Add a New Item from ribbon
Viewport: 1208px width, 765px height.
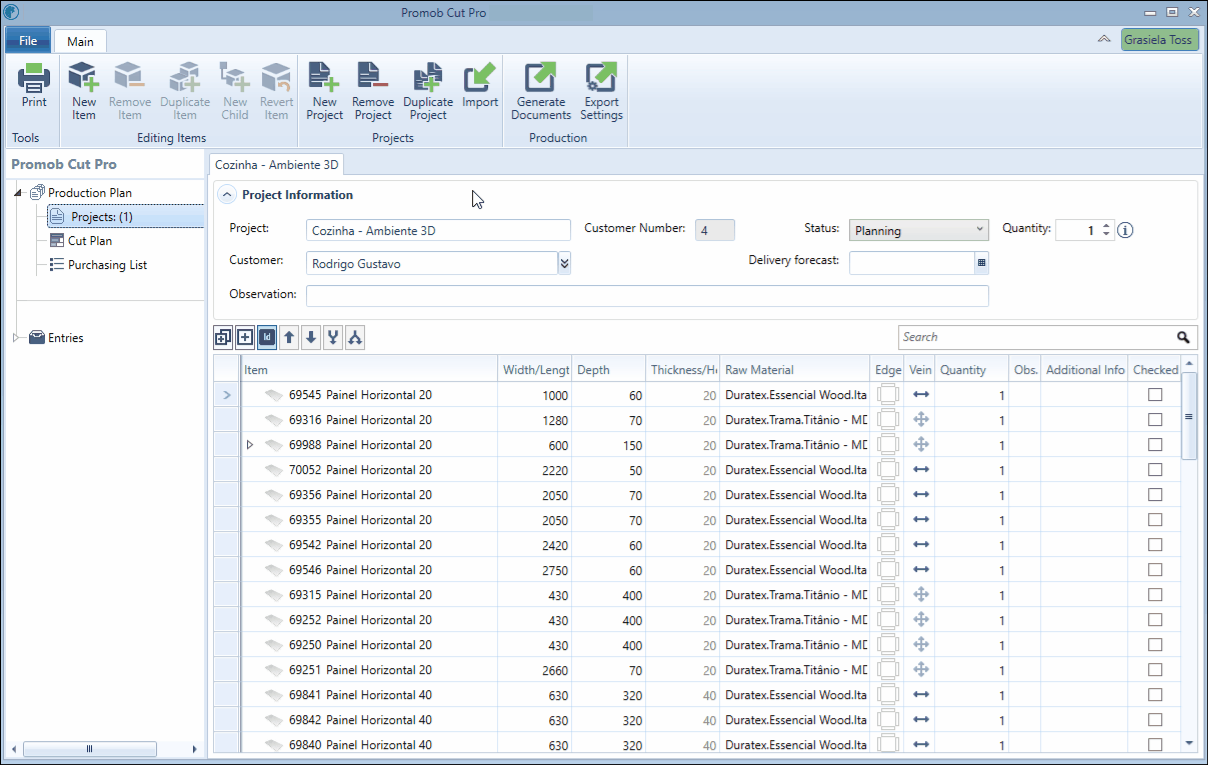pos(84,91)
